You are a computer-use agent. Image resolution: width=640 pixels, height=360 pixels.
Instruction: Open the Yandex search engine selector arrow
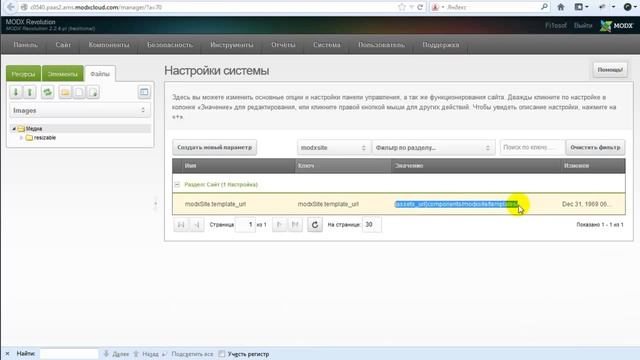pyautogui.click(x=443, y=7)
